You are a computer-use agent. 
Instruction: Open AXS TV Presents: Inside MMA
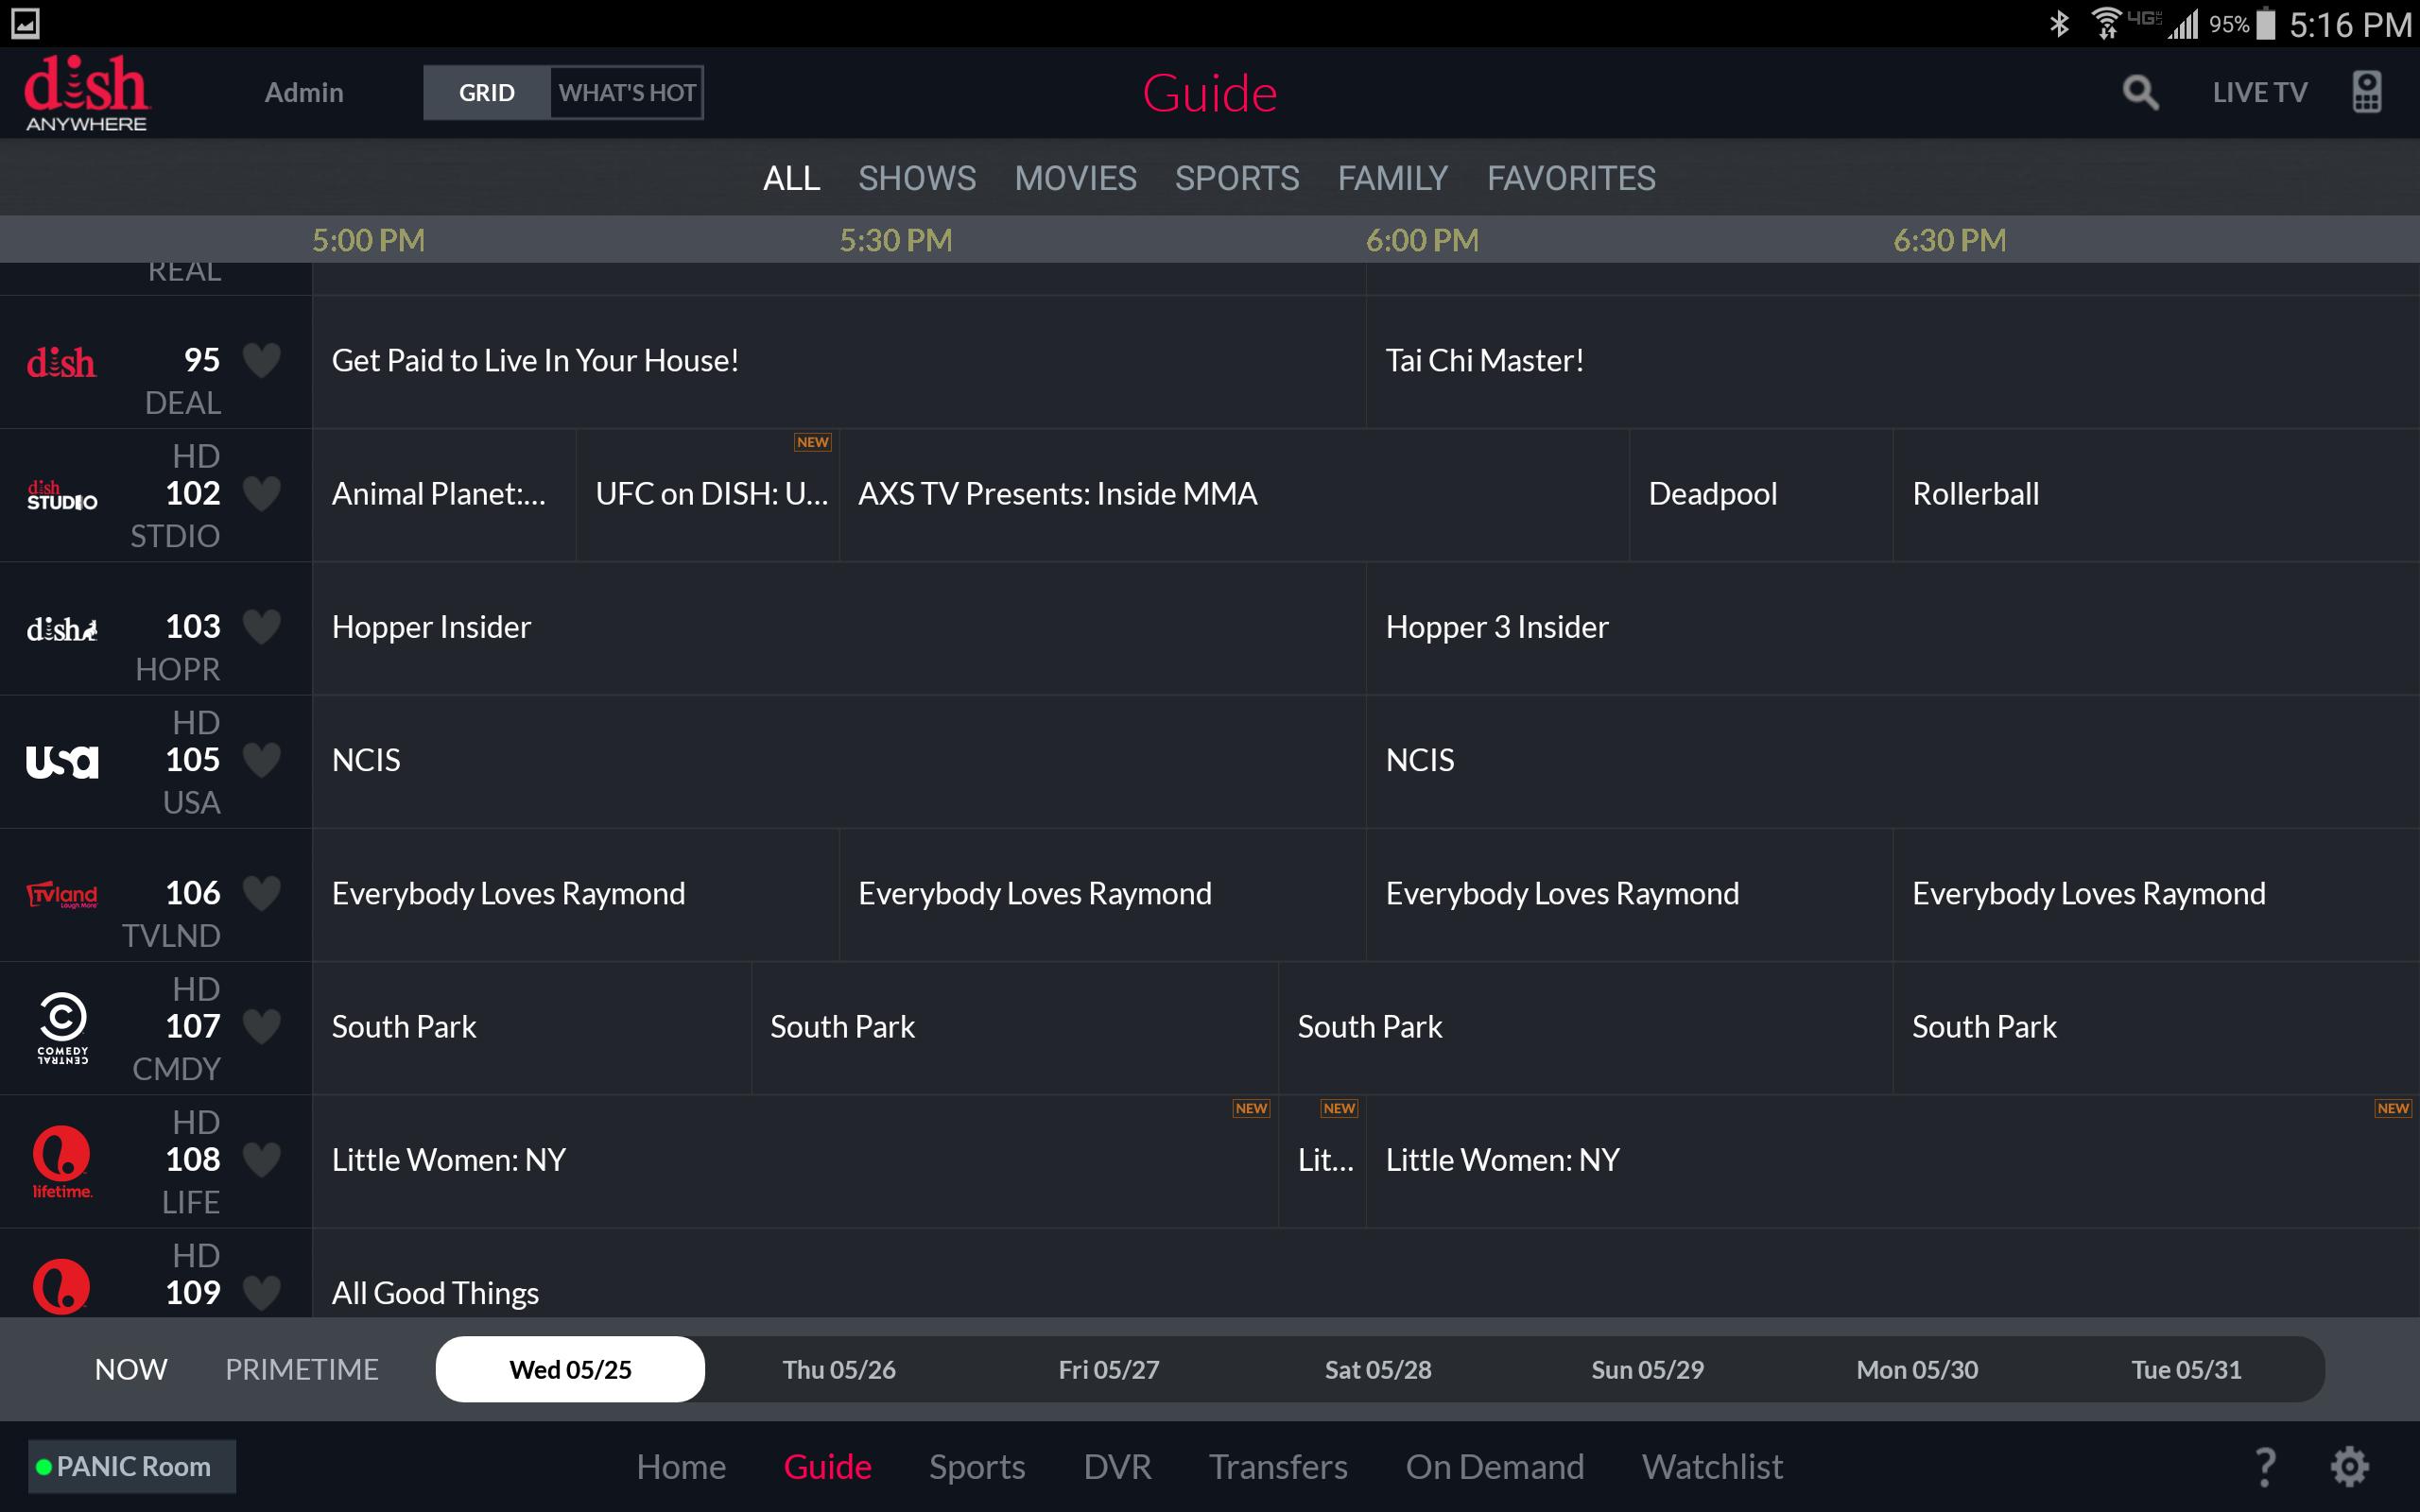(x=1234, y=495)
